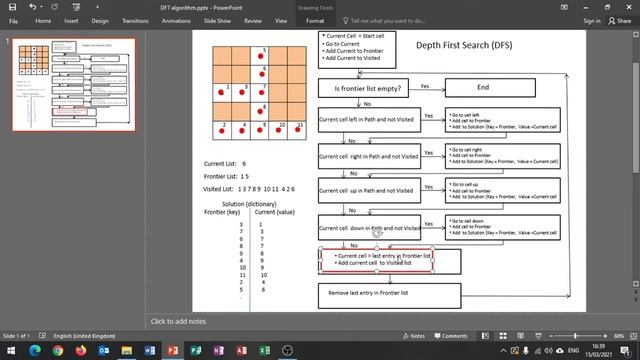This screenshot has height=360, width=640.
Task: Click Fit slide to current window icon
Action: point(633,336)
